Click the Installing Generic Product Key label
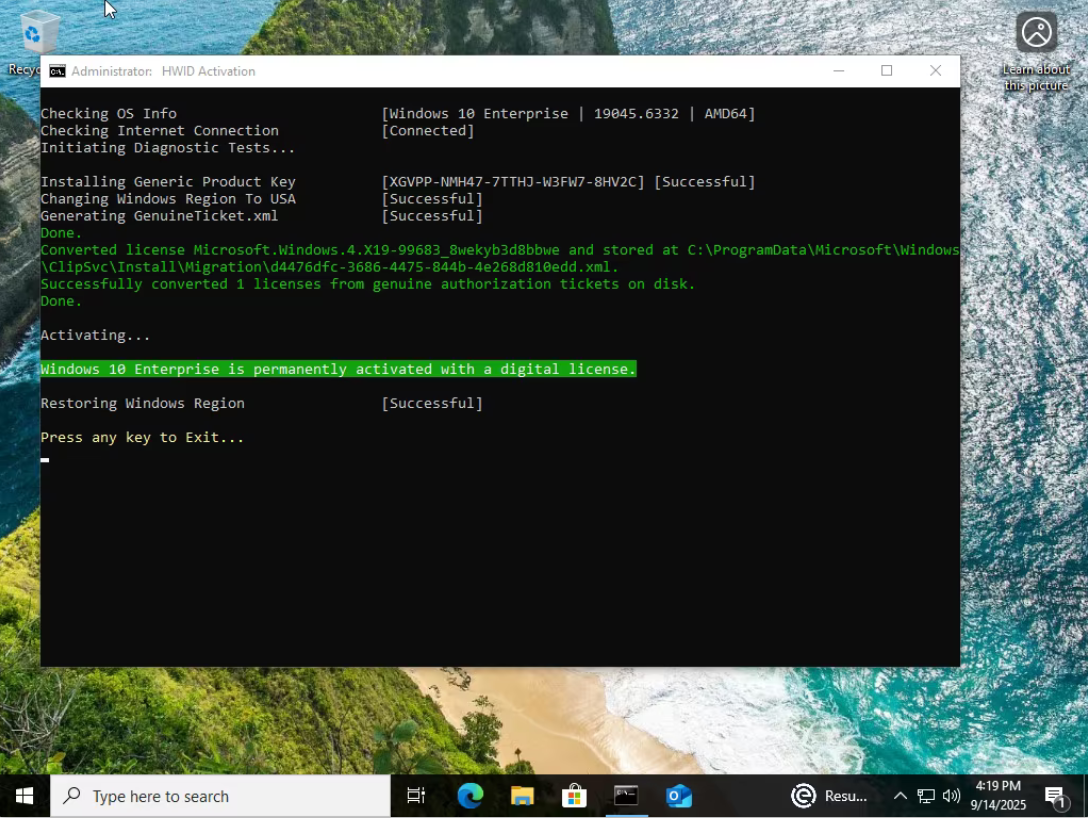The width and height of the screenshot is (1088, 818). pyautogui.click(x=168, y=182)
